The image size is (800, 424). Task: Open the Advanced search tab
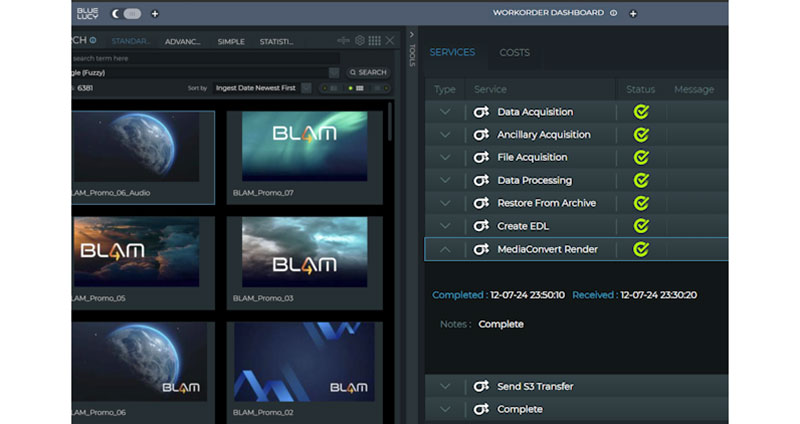[182, 42]
